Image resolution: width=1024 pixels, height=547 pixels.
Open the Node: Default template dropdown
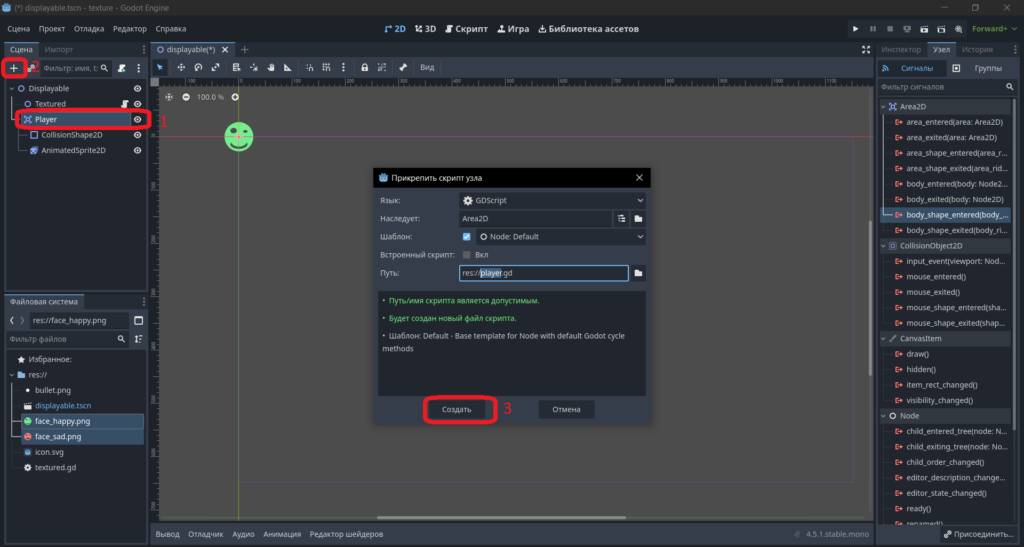[x=561, y=237]
